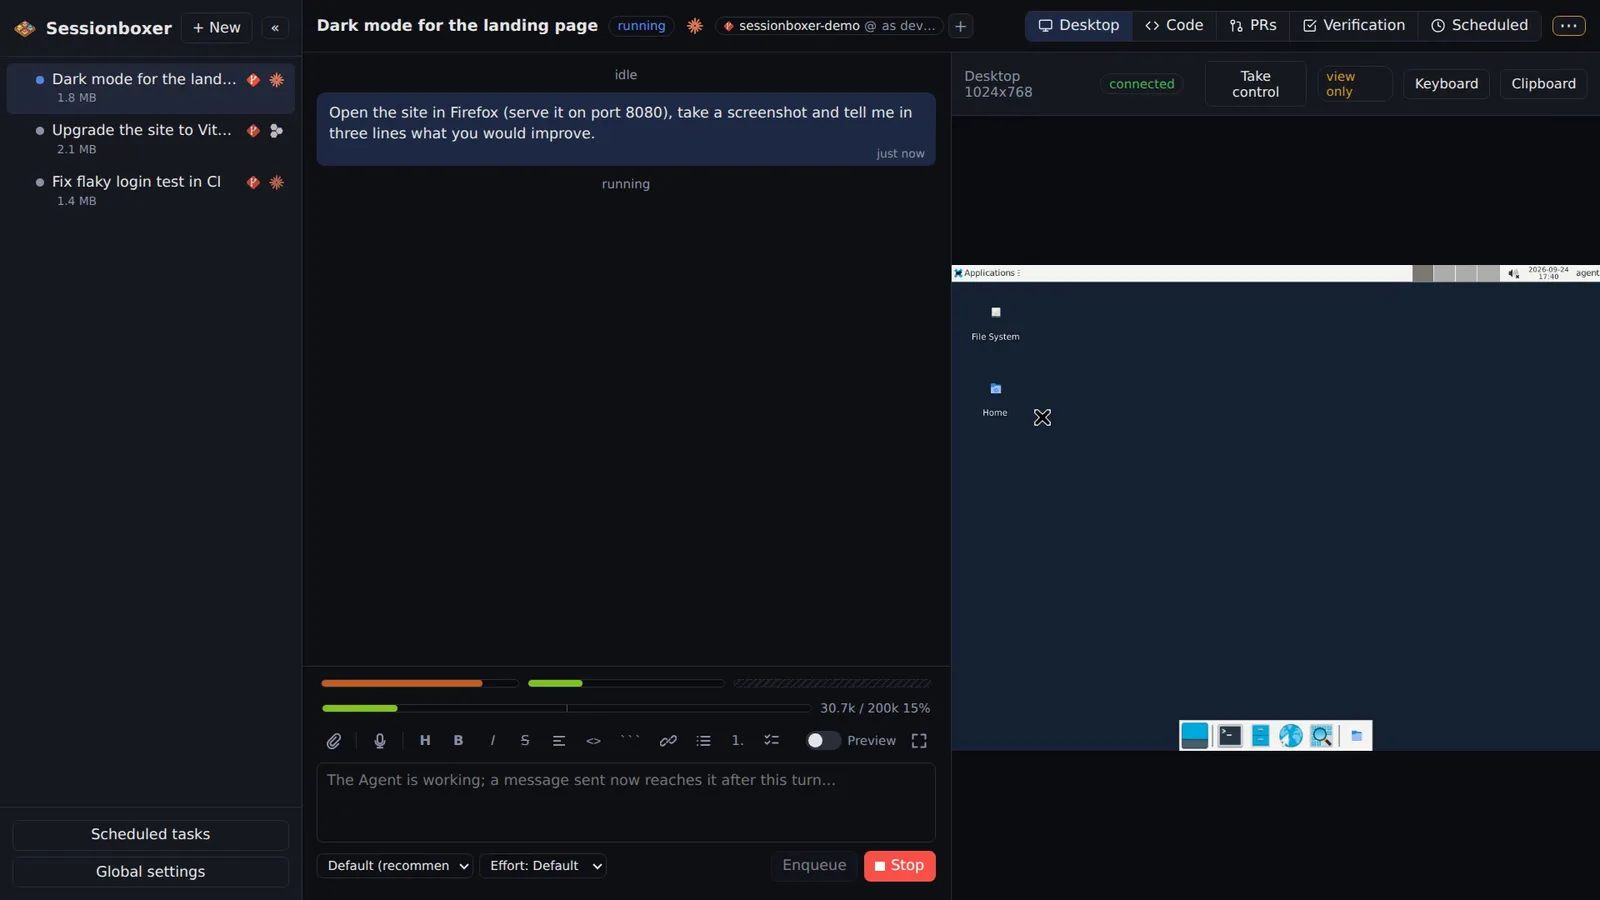Open Scheduled tasks
Viewport: 1600px width, 900px height.
[x=150, y=835]
